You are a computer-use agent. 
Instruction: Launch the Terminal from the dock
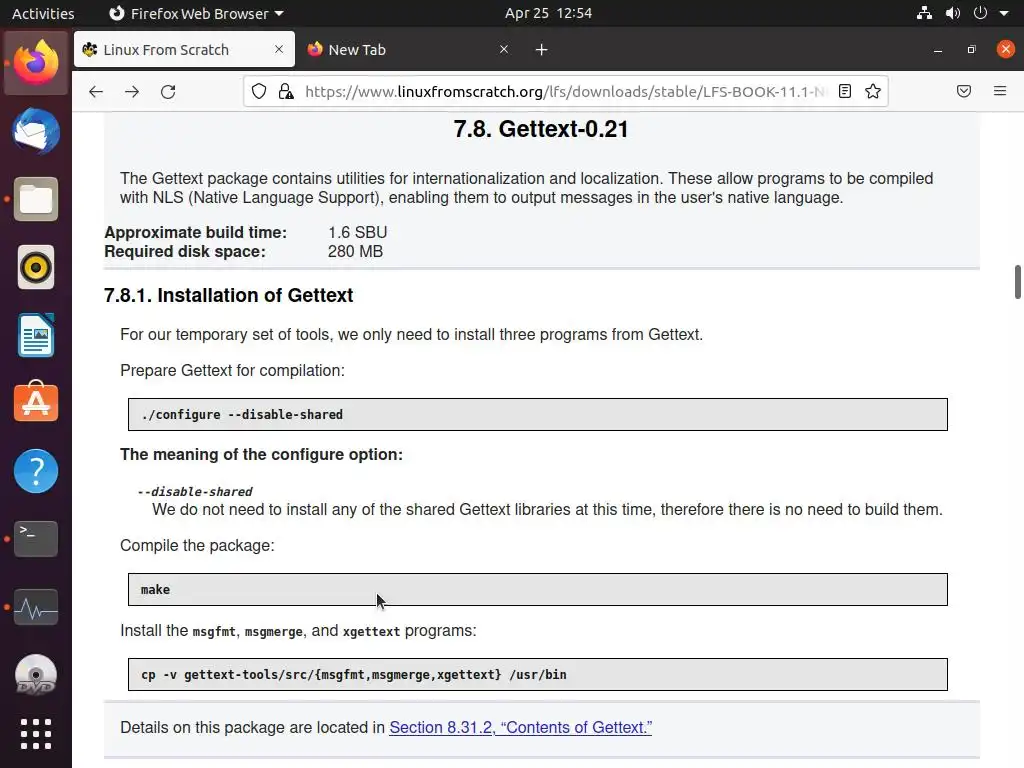point(36,539)
